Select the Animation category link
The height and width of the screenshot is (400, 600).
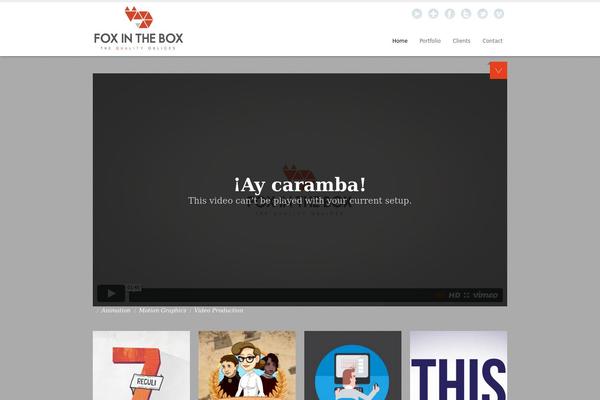tap(116, 310)
